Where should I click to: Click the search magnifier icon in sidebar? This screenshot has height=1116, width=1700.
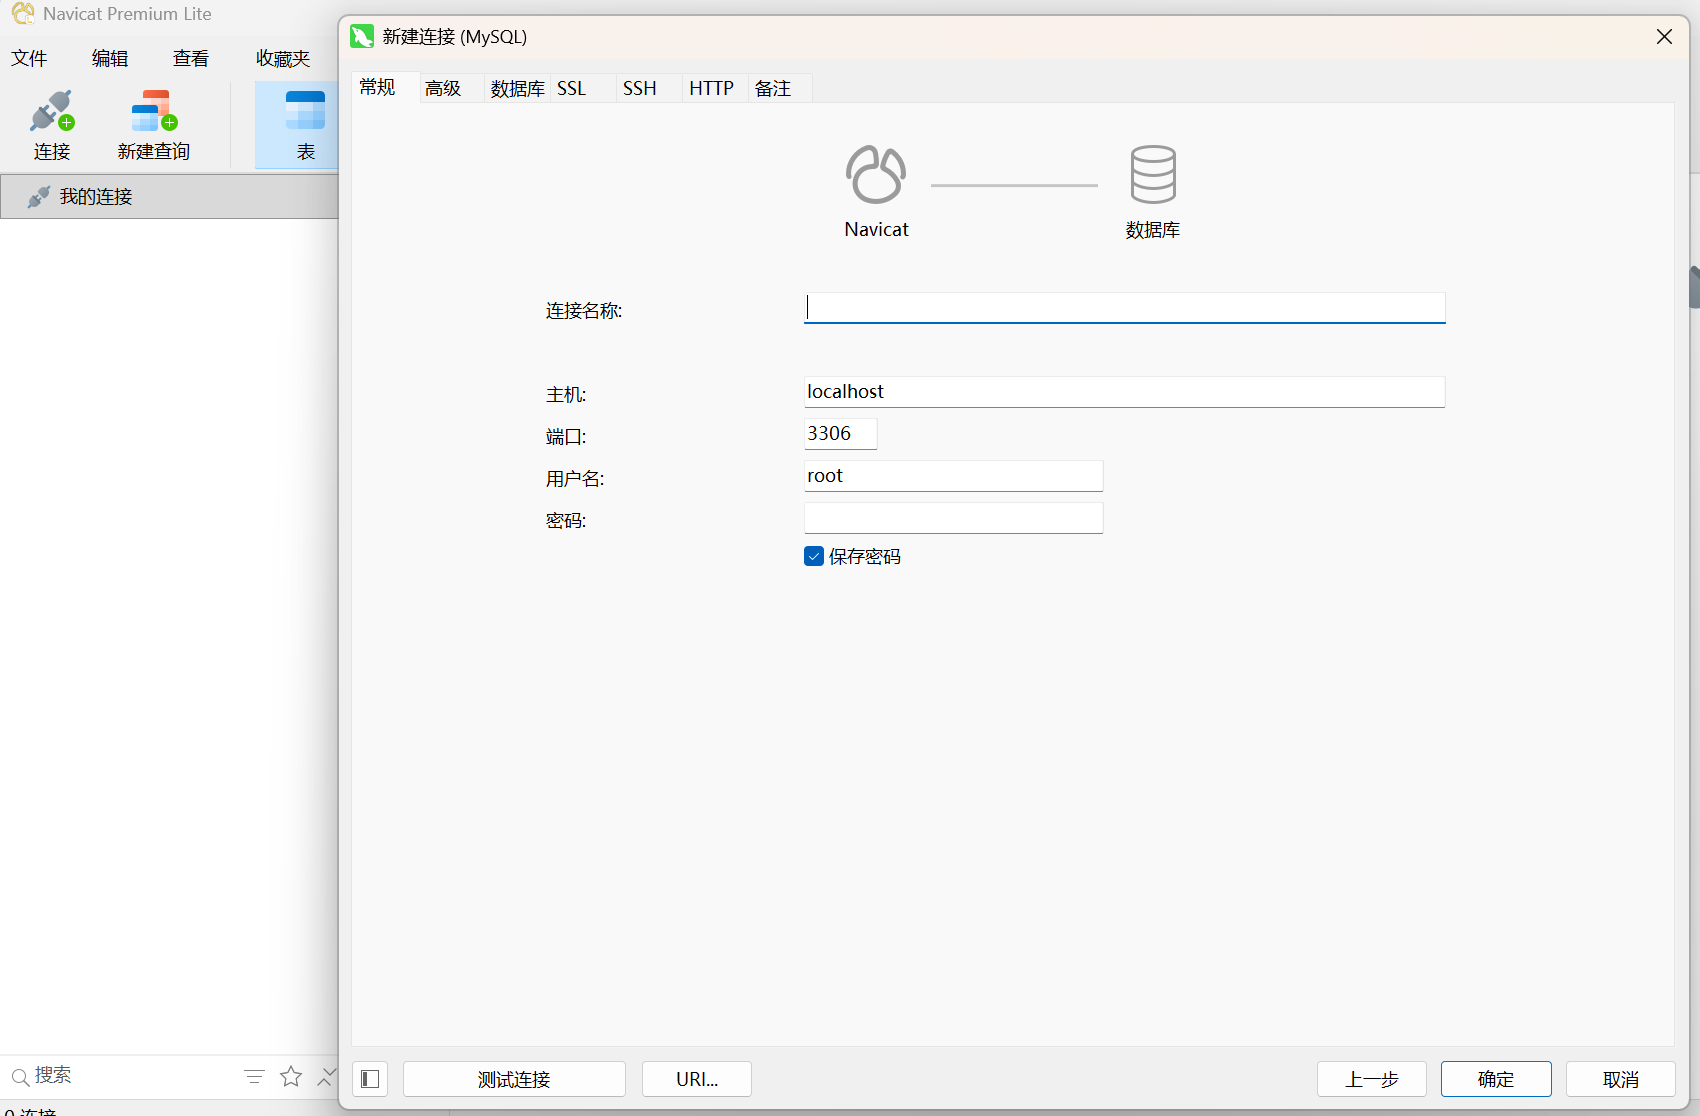[20, 1077]
